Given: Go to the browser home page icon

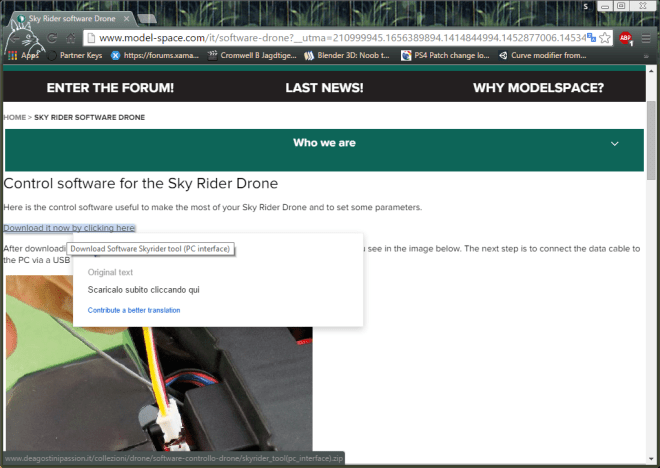Looking at the screenshot, I should (72, 38).
